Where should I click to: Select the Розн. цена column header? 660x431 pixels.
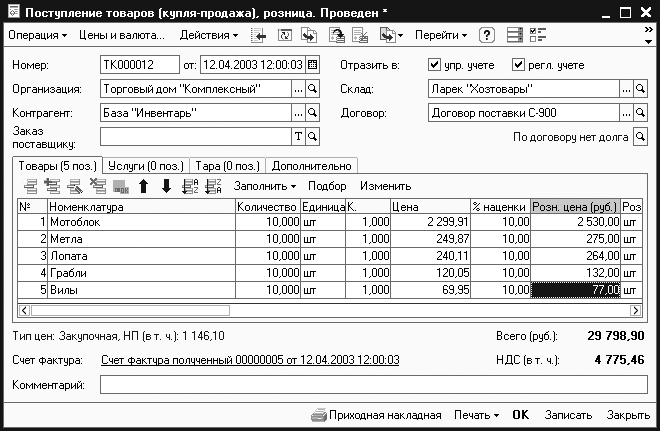click(x=575, y=207)
